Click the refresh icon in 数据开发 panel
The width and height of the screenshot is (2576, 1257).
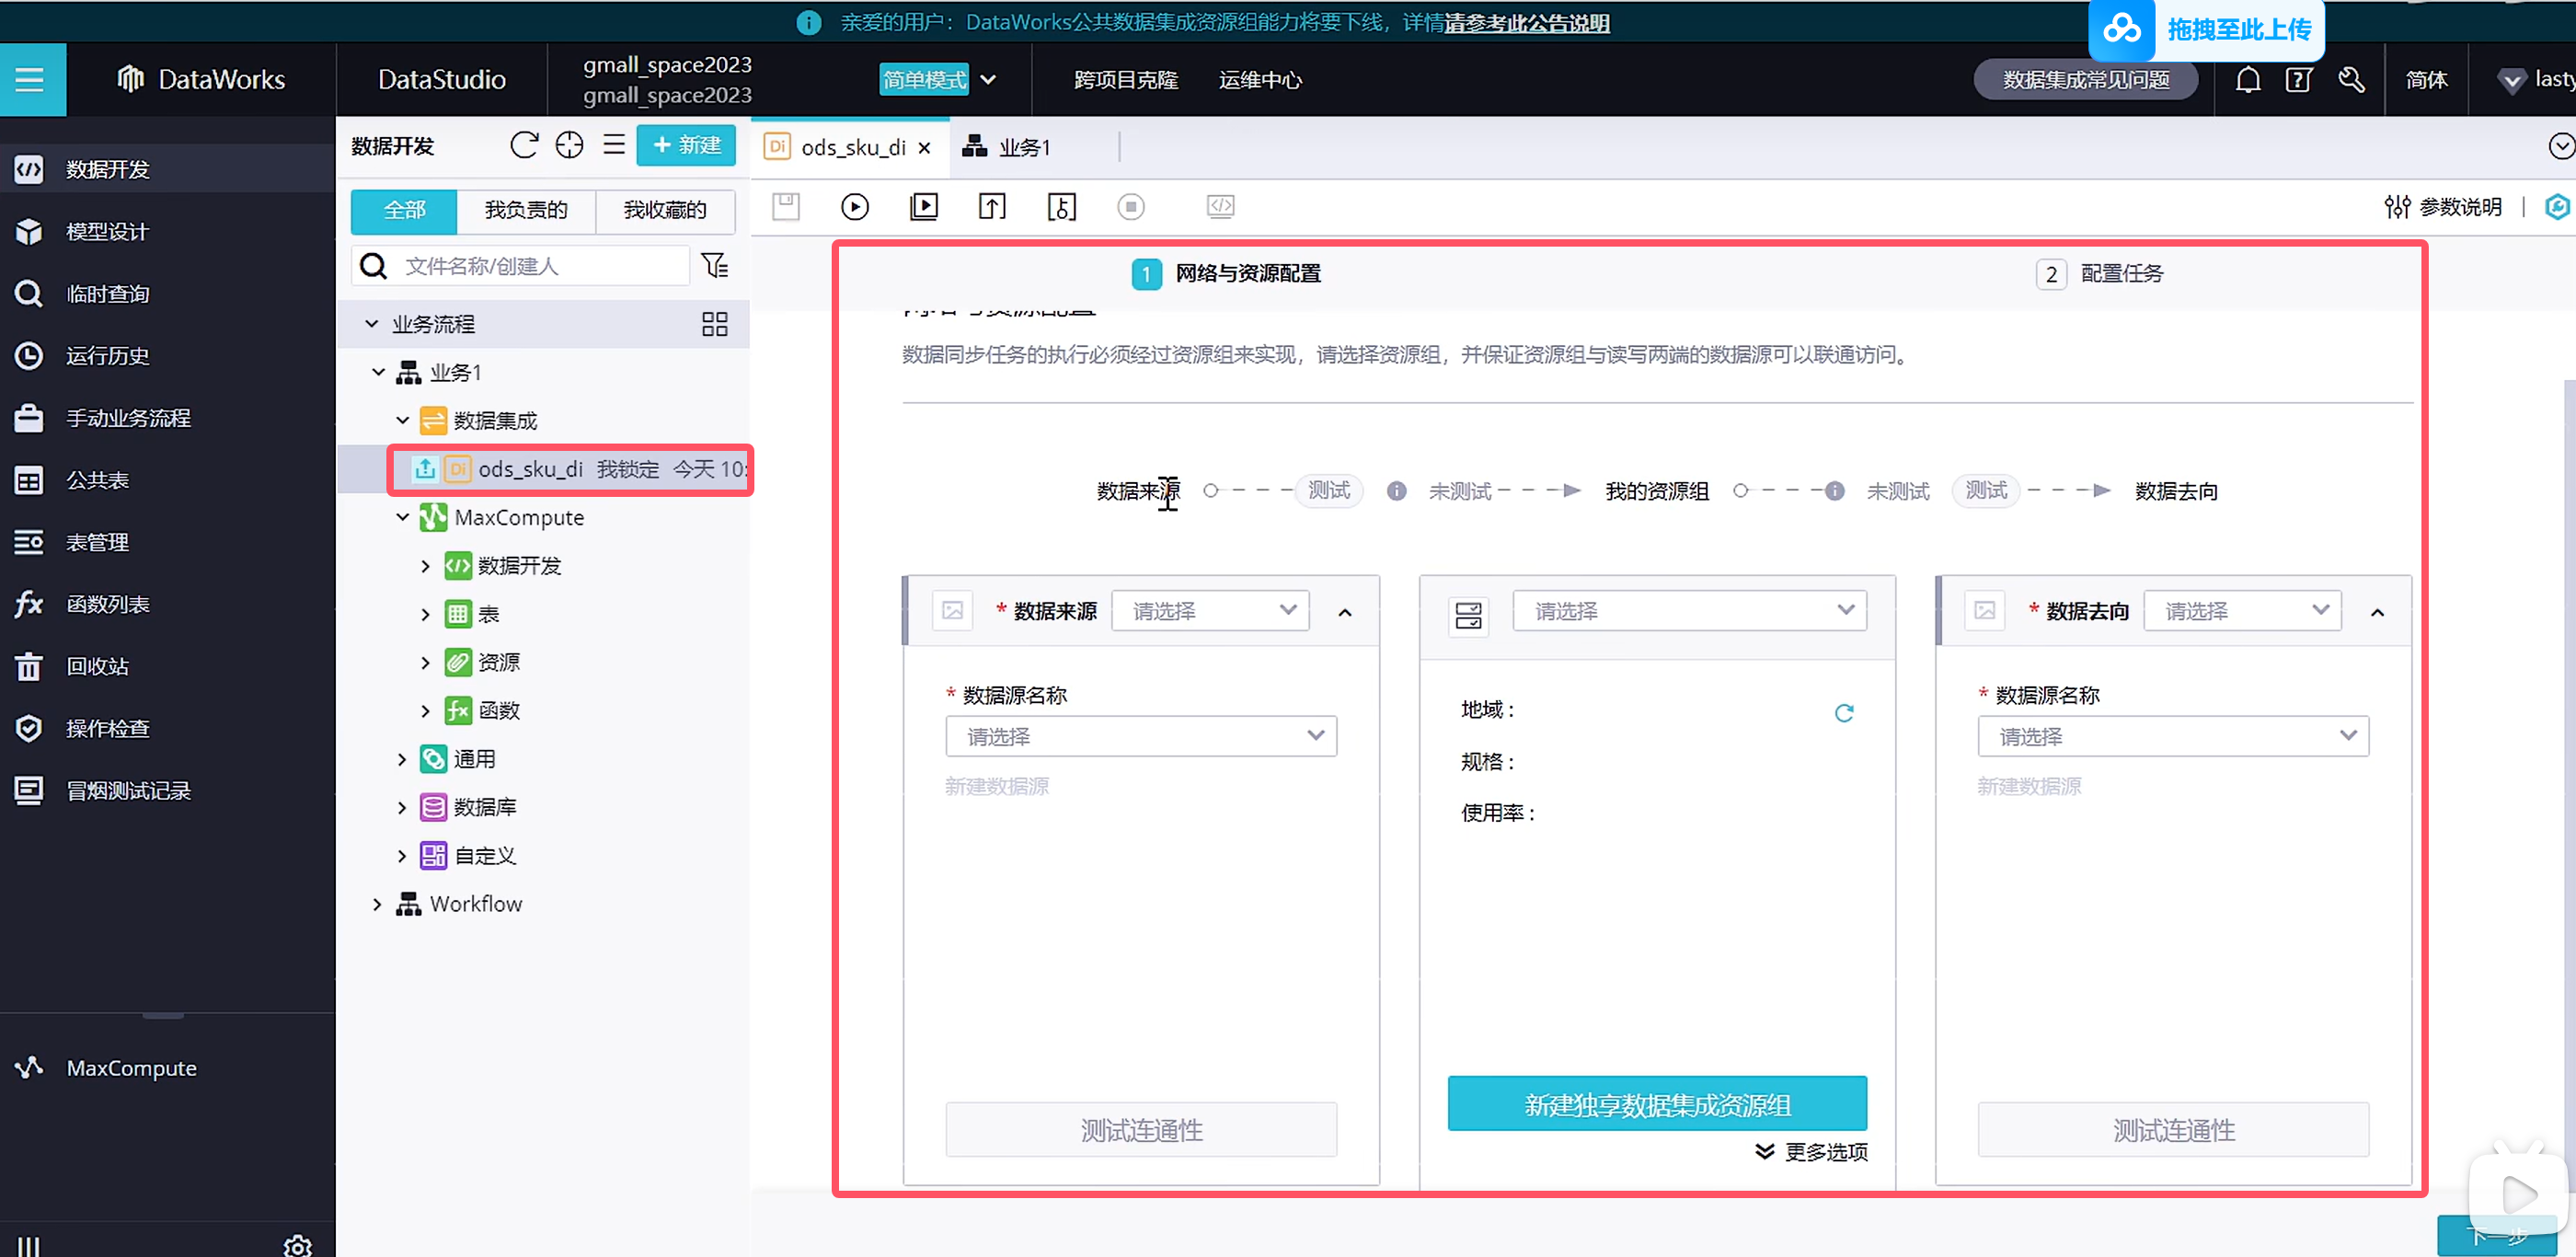tap(524, 146)
